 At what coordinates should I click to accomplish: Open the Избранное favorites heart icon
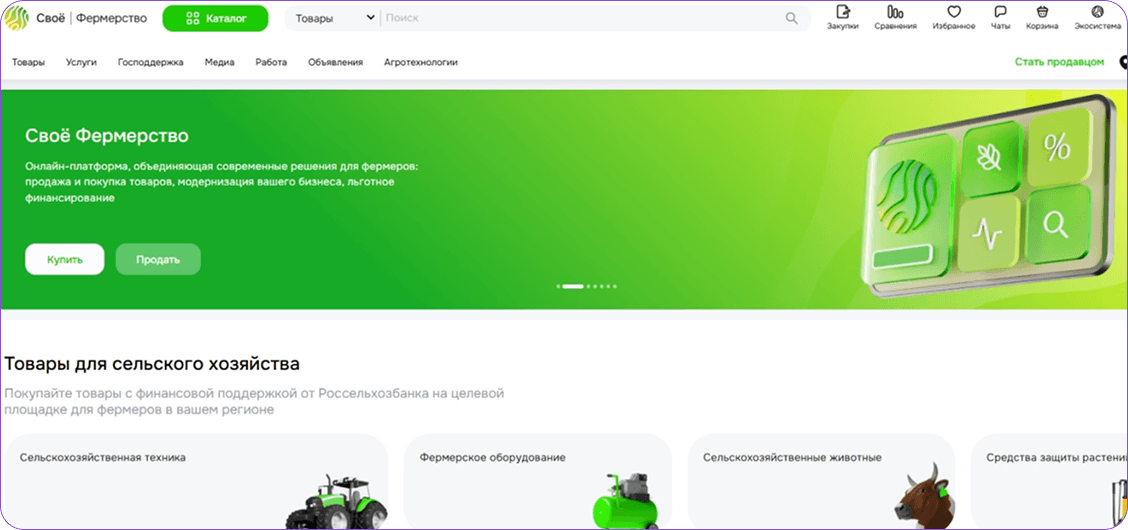pos(954,13)
